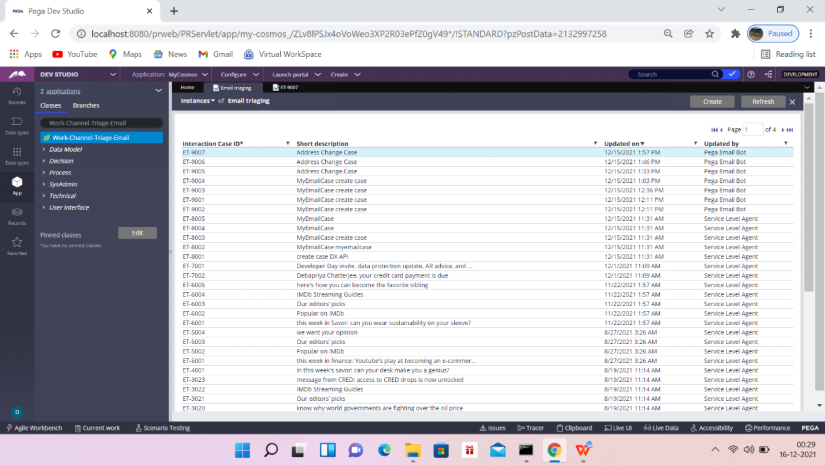Viewport: 825px width, 465px height.
Task: Bookmark page with the star icon
Action: pos(709,34)
